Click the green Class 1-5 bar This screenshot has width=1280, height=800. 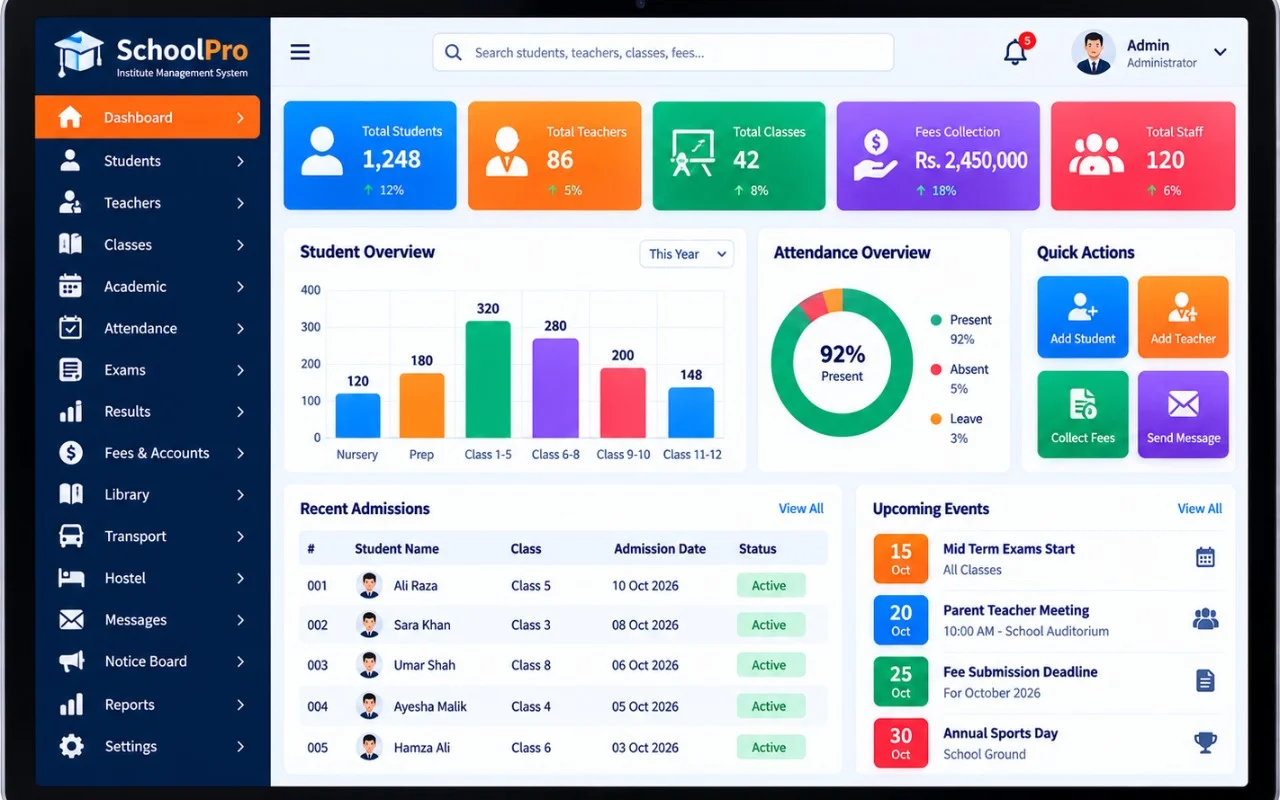(x=488, y=379)
